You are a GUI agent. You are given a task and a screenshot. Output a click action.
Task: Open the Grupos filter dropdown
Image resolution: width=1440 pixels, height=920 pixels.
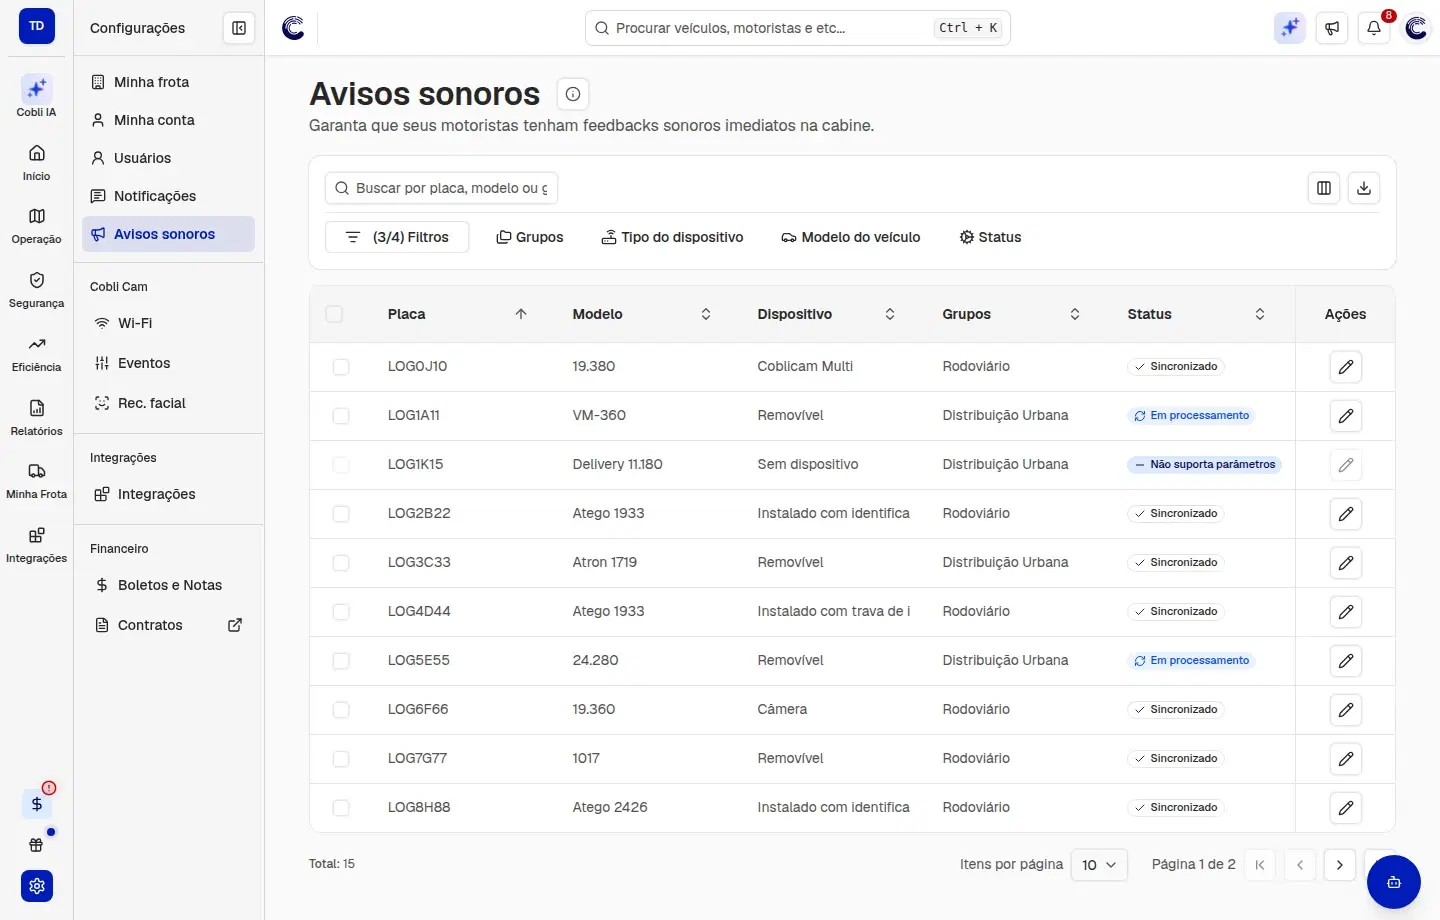point(530,237)
